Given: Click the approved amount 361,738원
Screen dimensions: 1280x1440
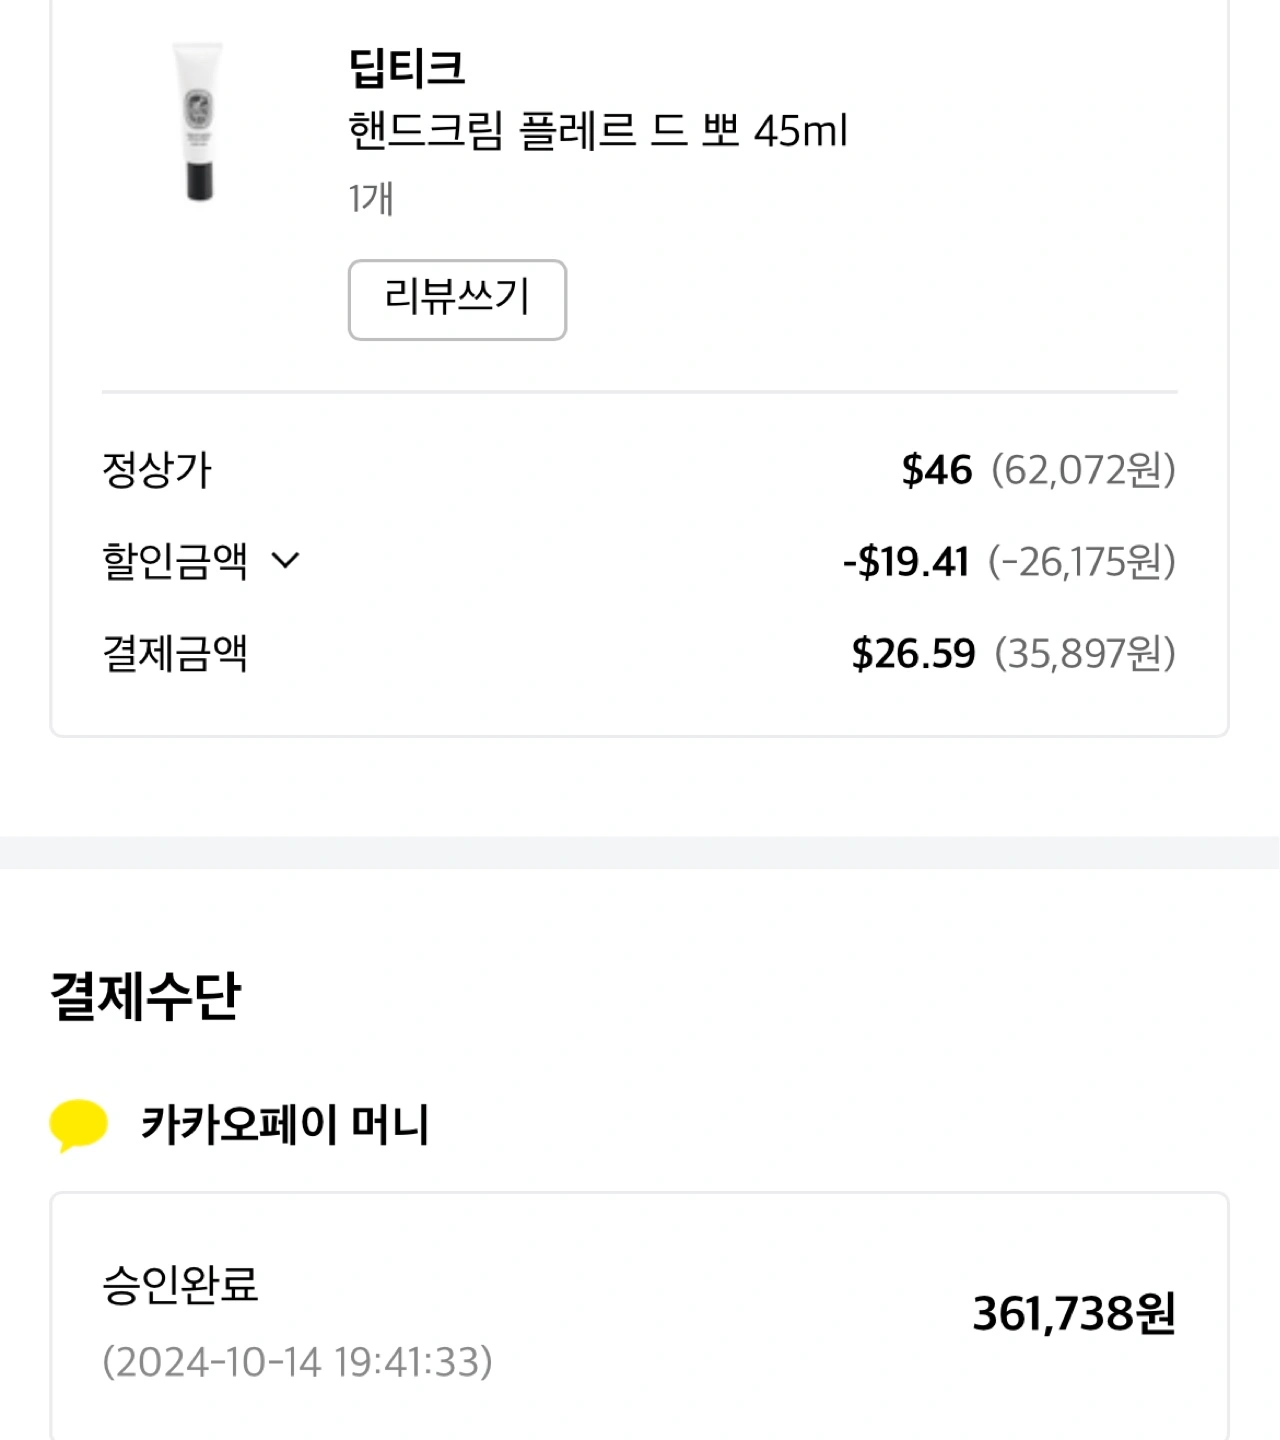Looking at the screenshot, I should click(1074, 1314).
